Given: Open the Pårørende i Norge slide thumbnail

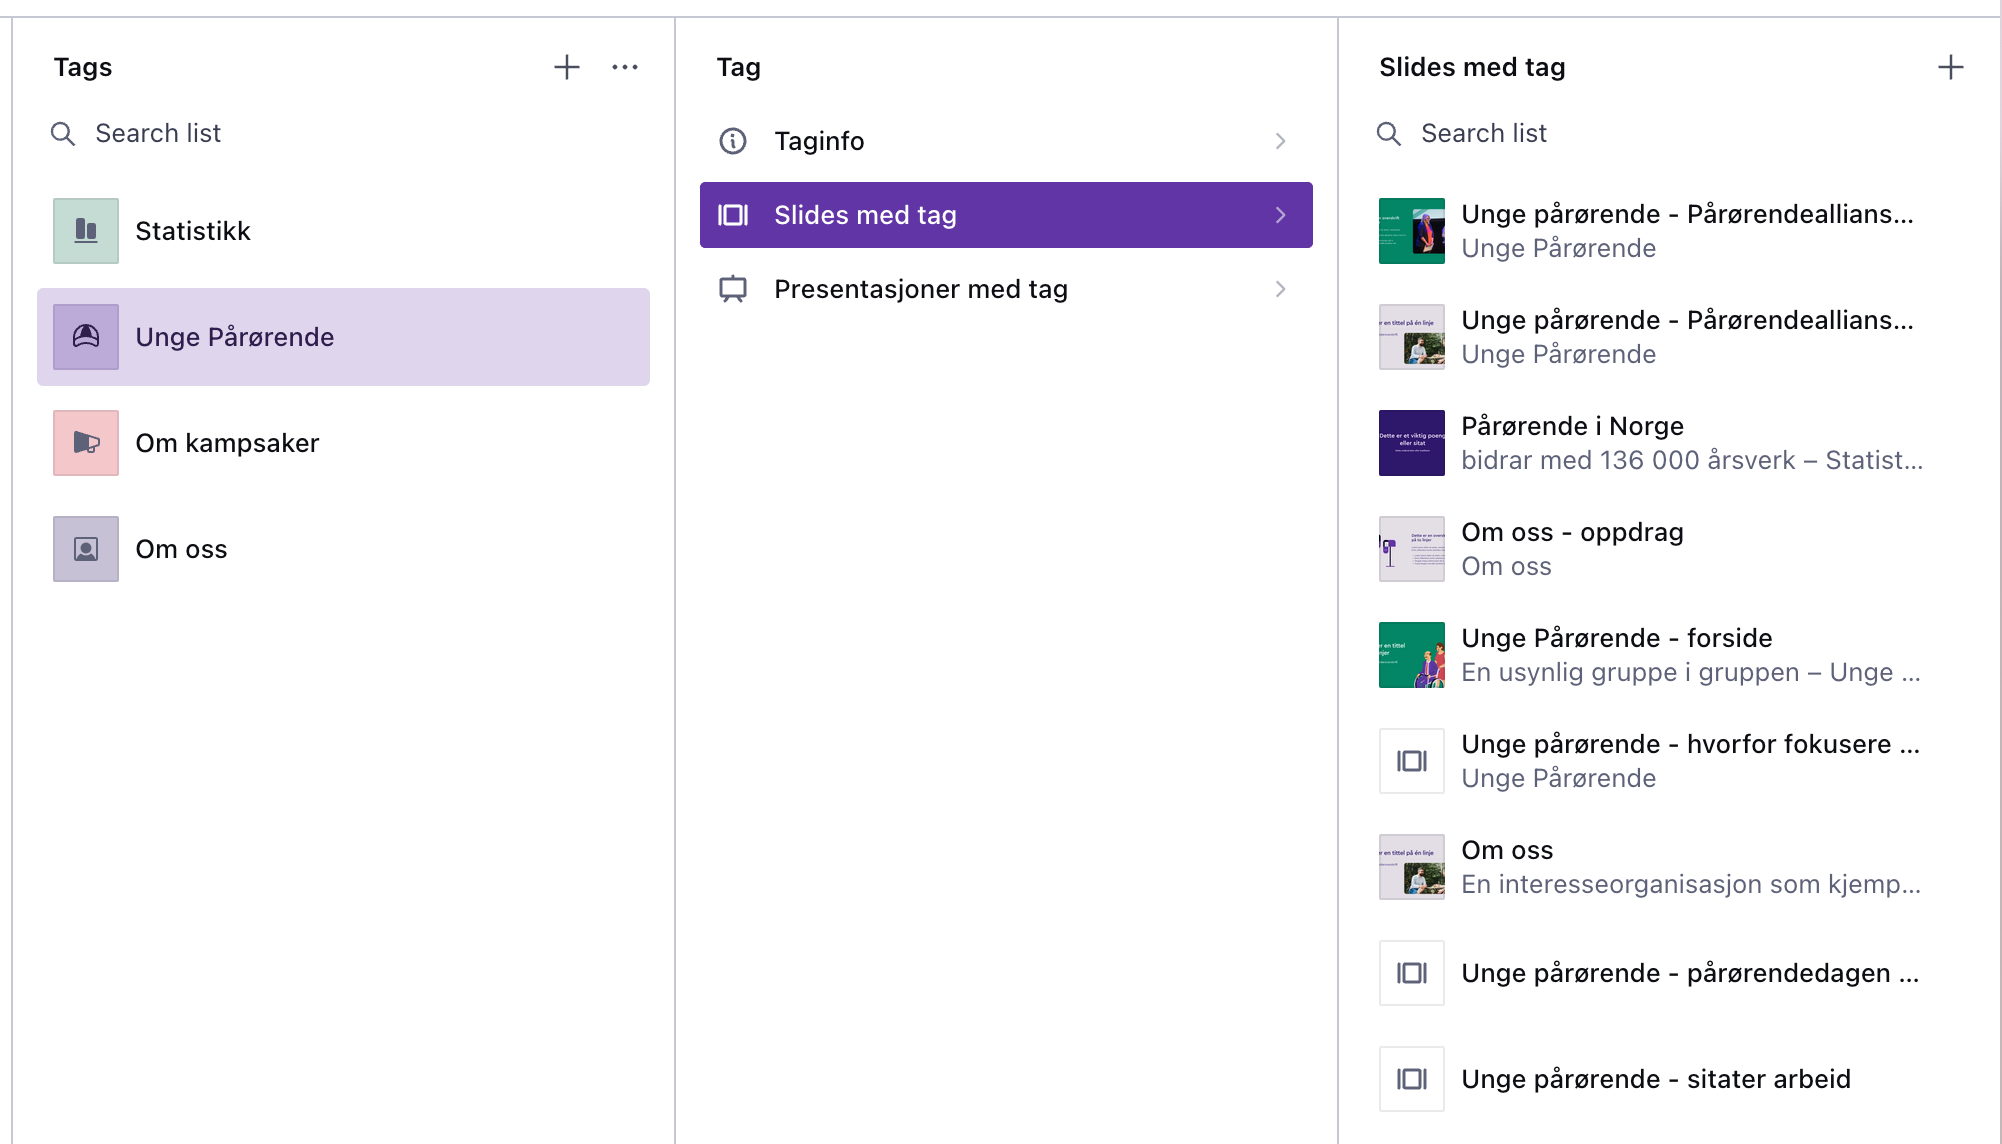Looking at the screenshot, I should [x=1411, y=443].
